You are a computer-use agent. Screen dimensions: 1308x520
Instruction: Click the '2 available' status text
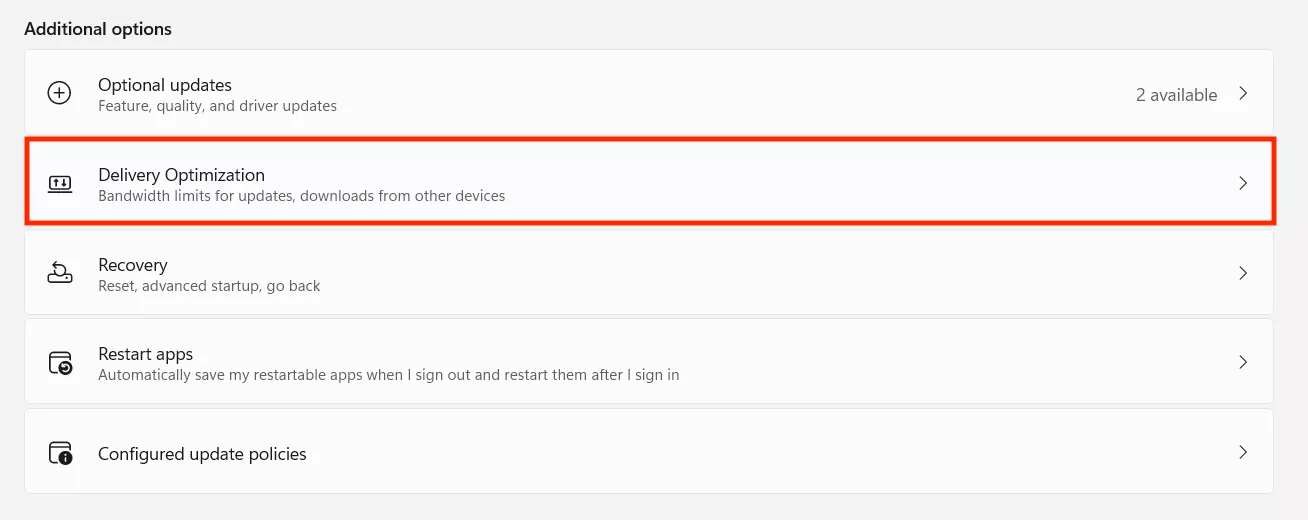click(1176, 95)
